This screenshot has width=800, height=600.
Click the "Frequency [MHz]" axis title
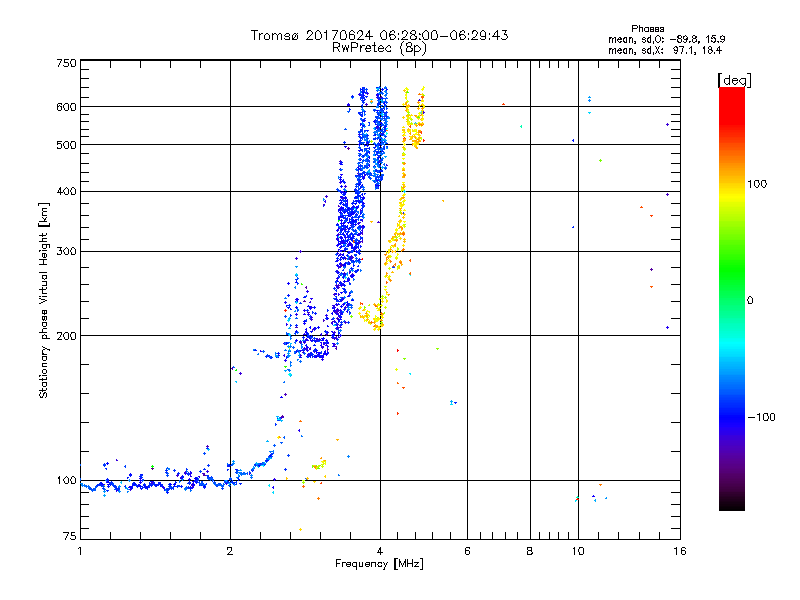(x=379, y=564)
